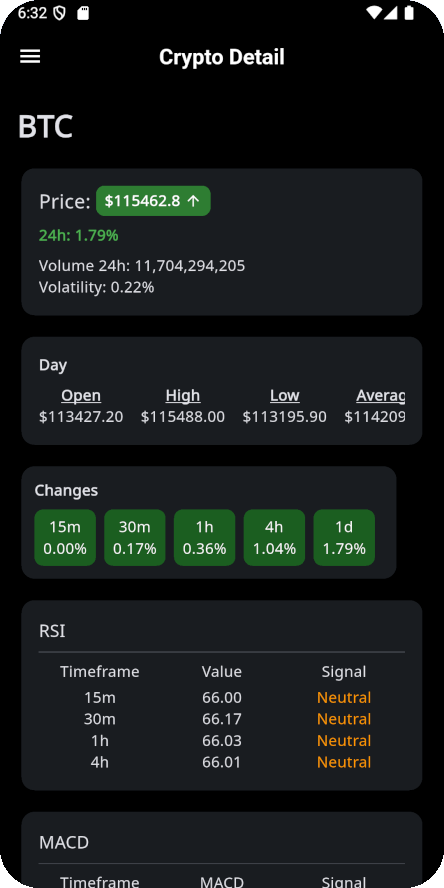Select the 1h change chip
This screenshot has width=444, height=888.
pyautogui.click(x=204, y=537)
